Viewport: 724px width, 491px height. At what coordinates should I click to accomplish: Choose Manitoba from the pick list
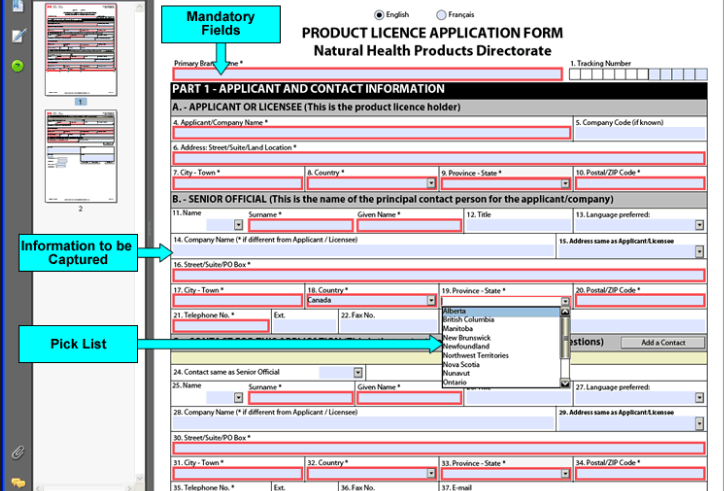tap(501, 329)
